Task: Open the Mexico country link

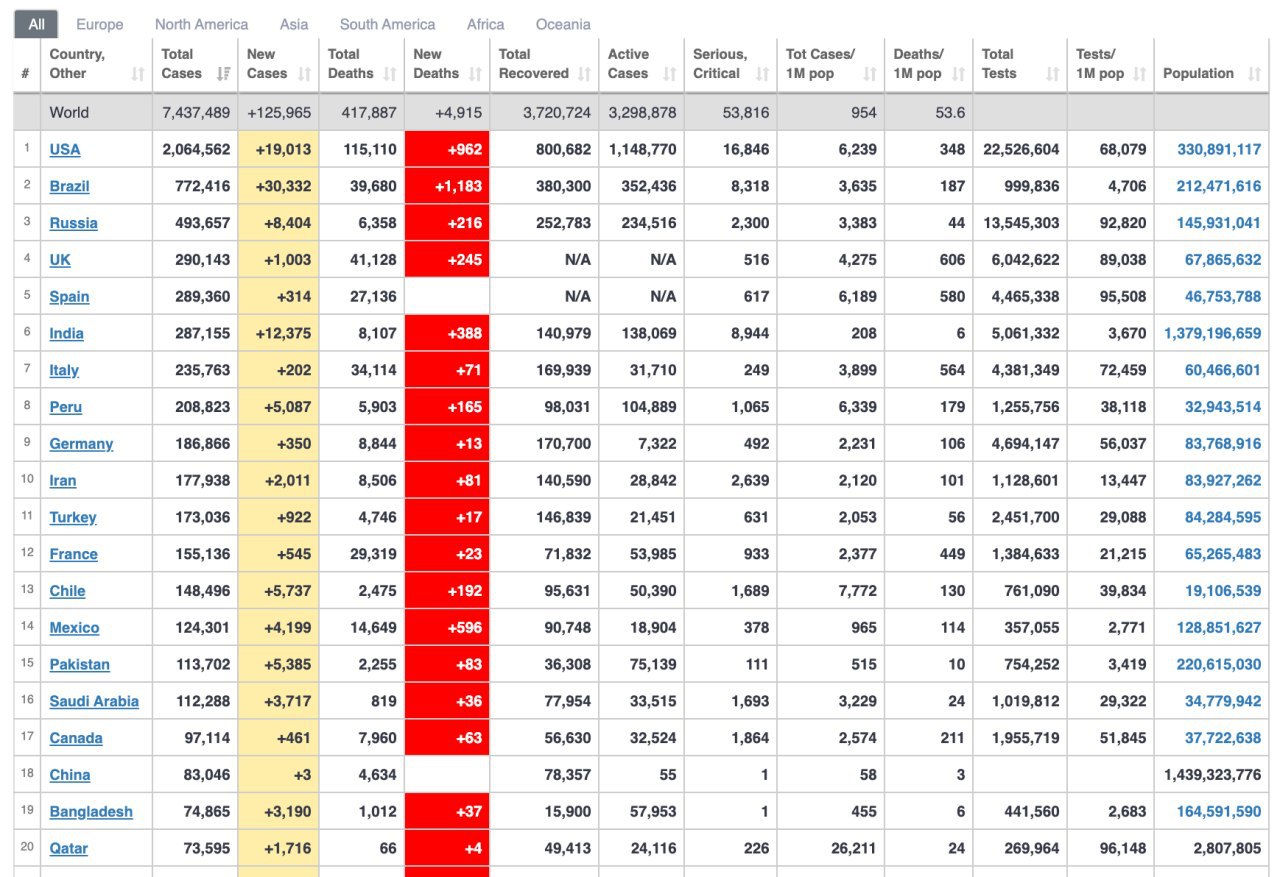Action: pyautogui.click(x=75, y=628)
